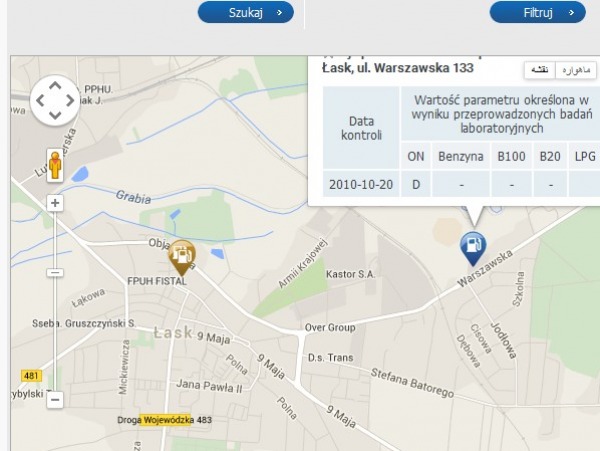Click the Benzyna column header
Screen dimensions: 600x451
461,156
